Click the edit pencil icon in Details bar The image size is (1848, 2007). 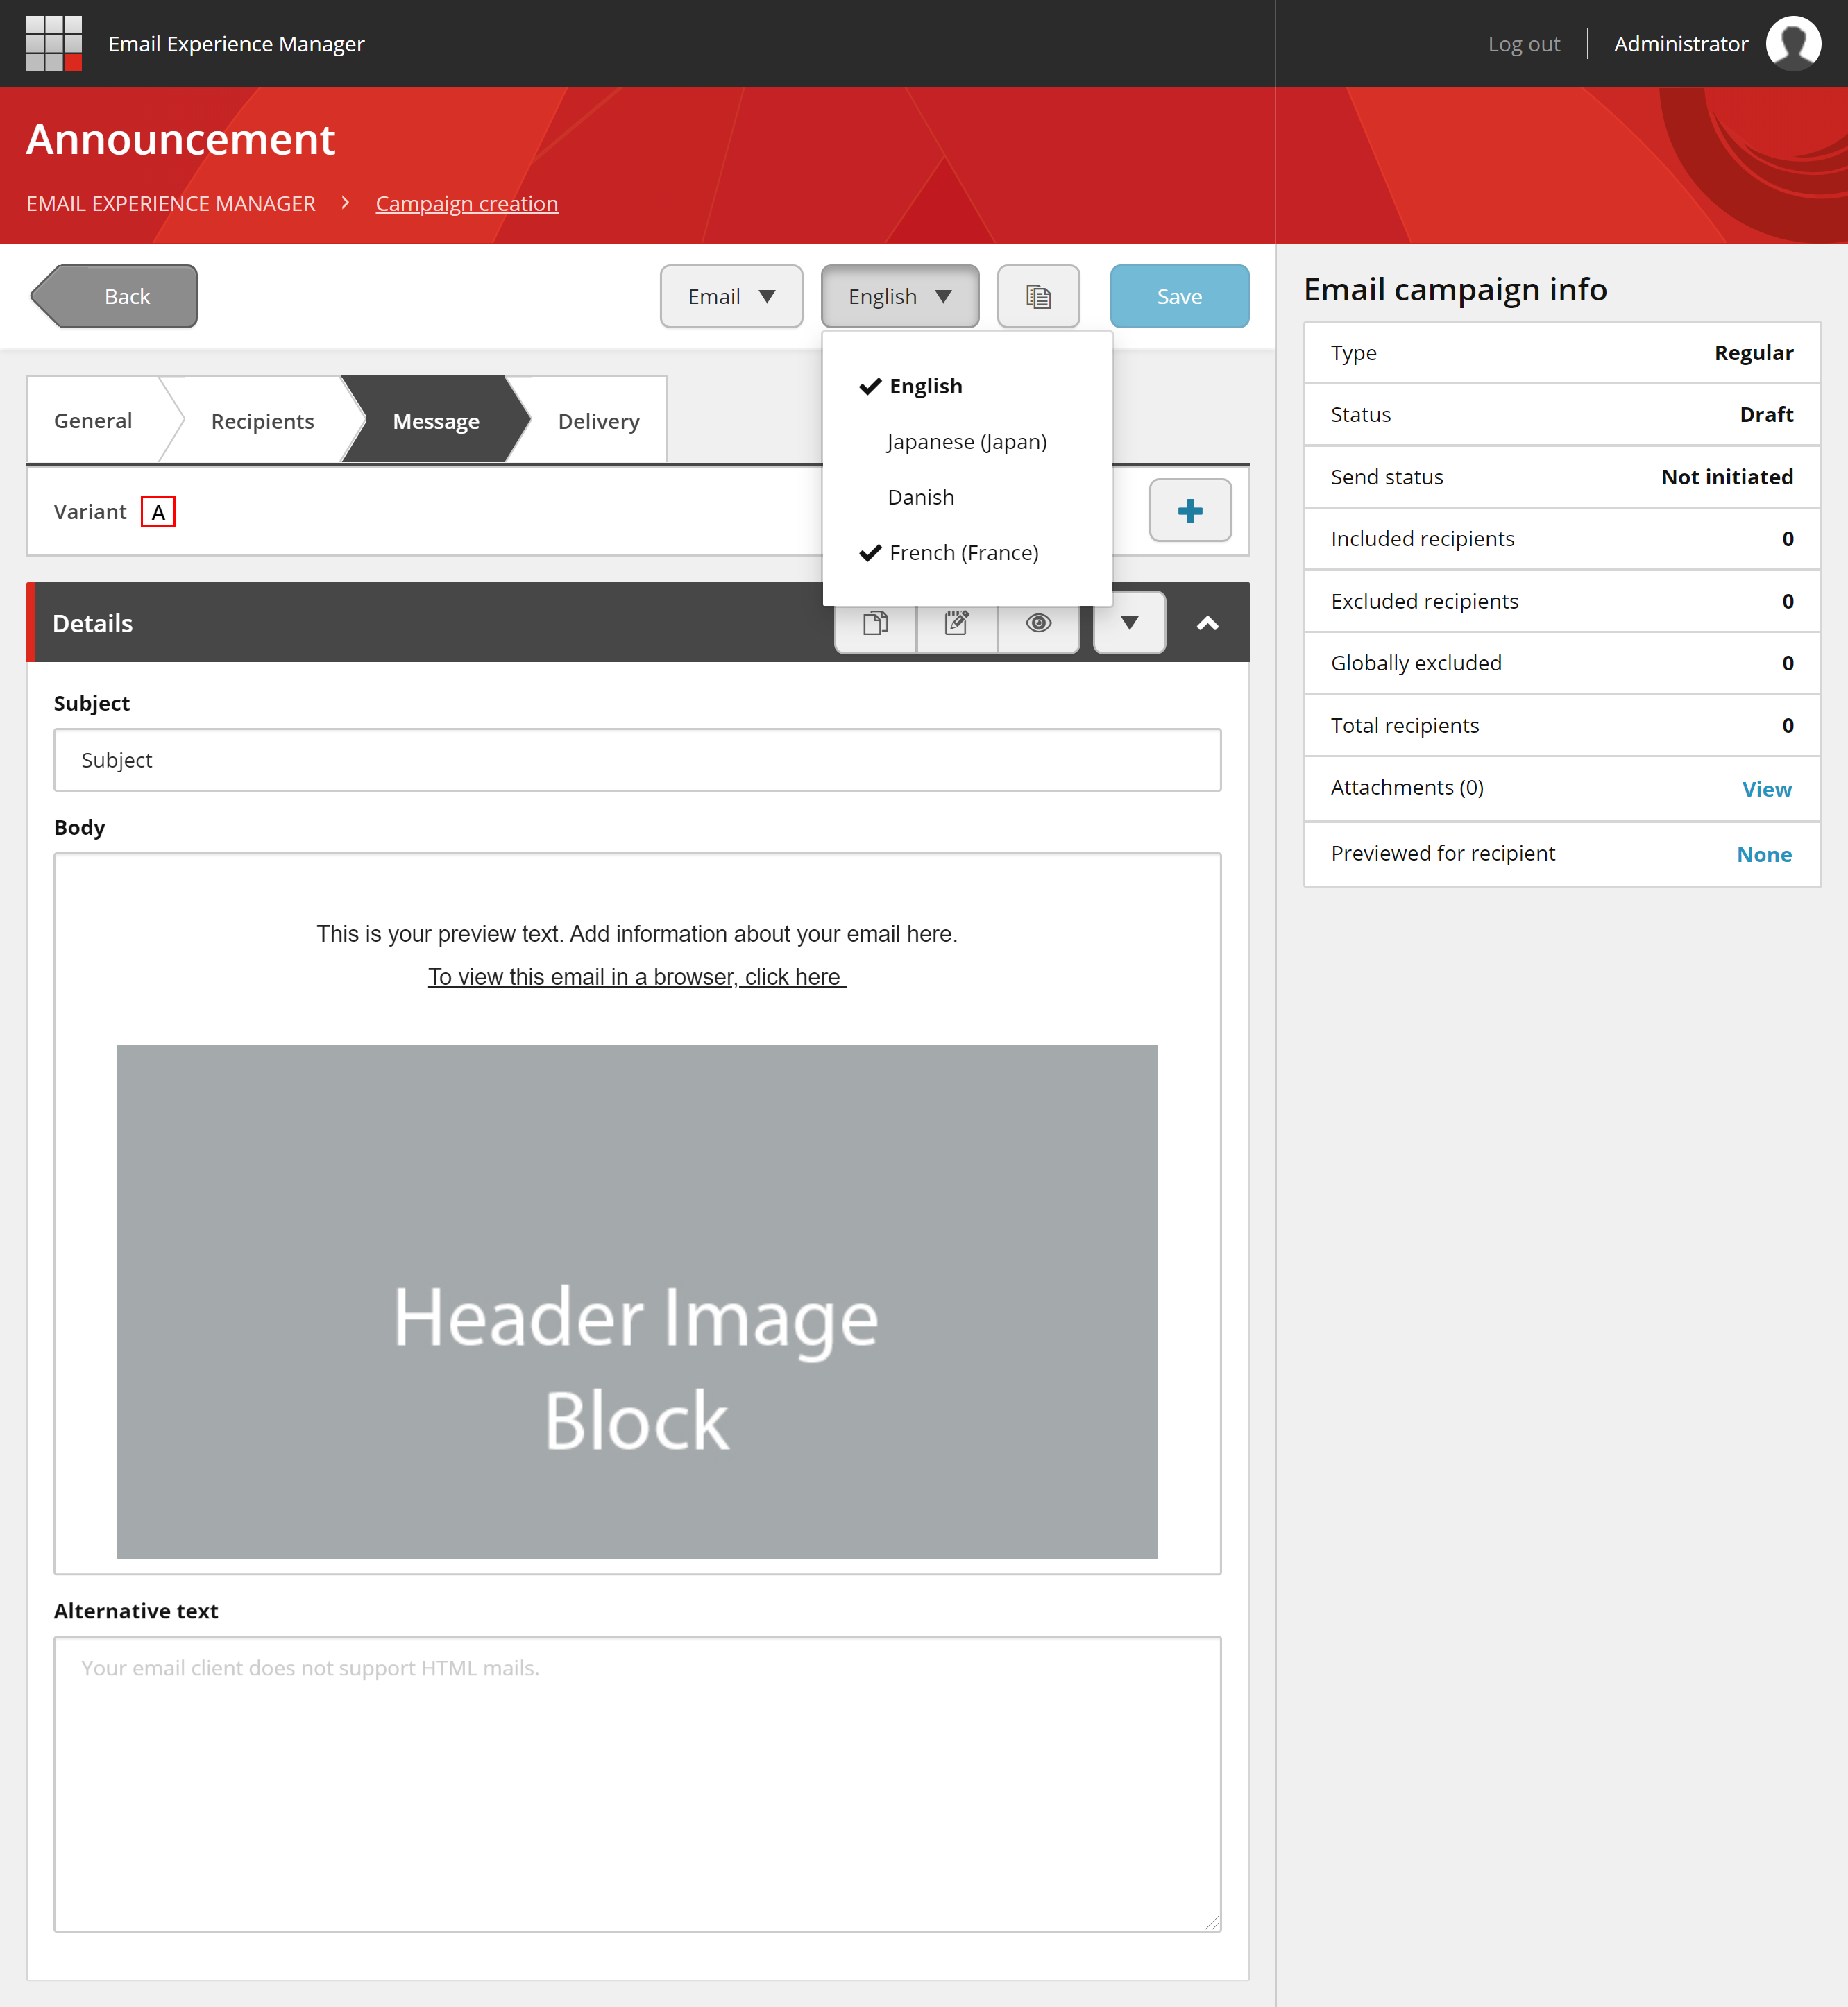click(957, 623)
